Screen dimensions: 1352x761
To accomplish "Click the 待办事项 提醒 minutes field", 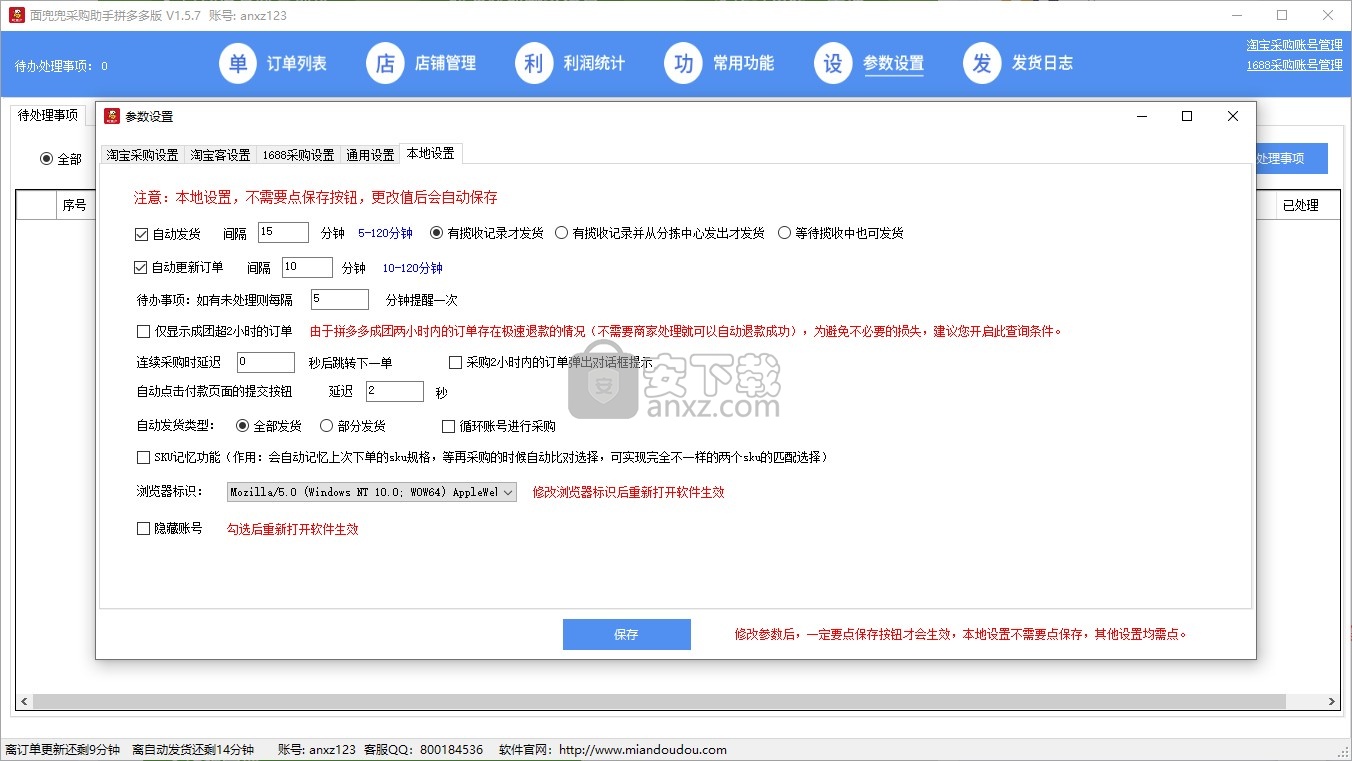I will (340, 299).
